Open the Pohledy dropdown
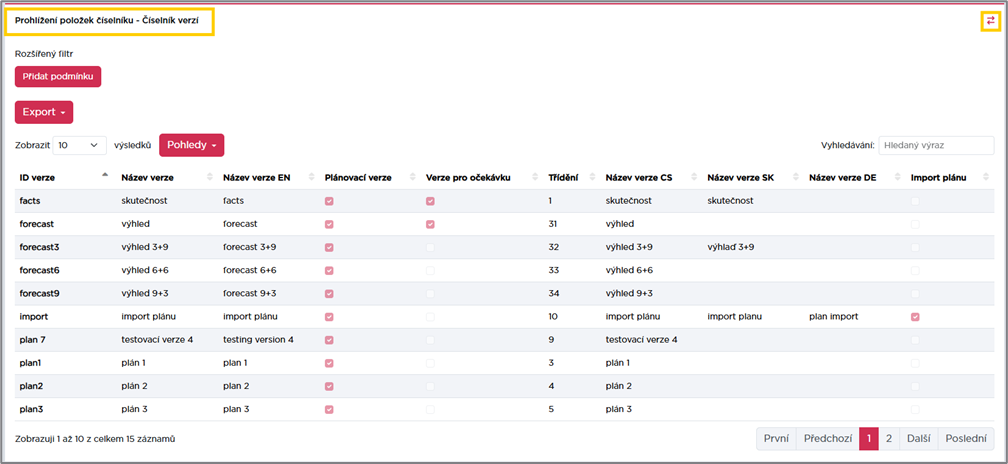Screen dimensions: 1008x464 click(x=192, y=145)
